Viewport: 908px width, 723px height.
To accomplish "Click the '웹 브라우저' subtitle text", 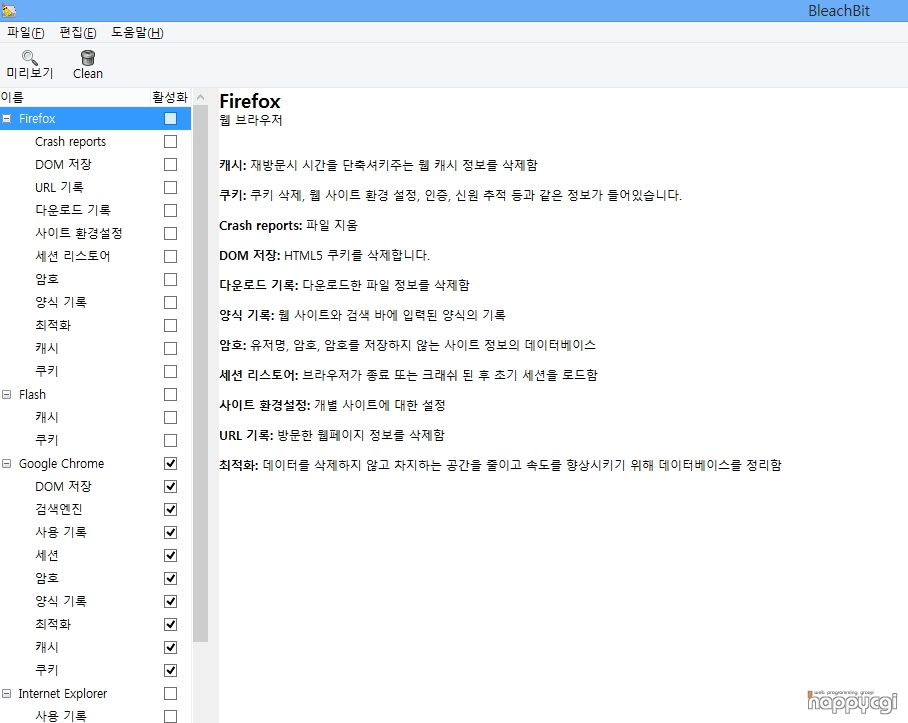I will pyautogui.click(x=251, y=120).
